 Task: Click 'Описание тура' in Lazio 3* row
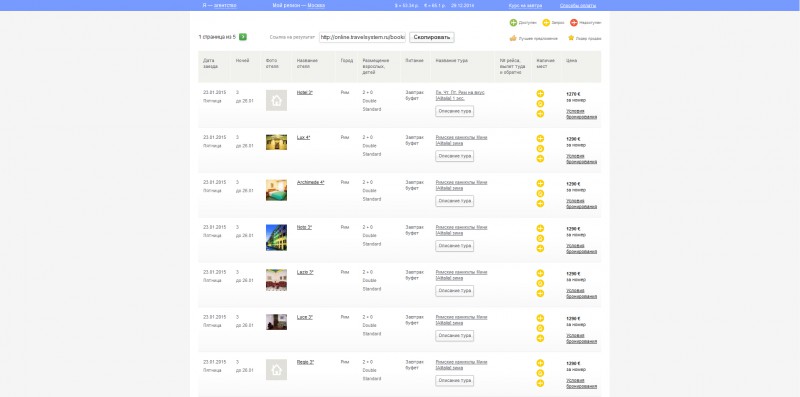[455, 291]
